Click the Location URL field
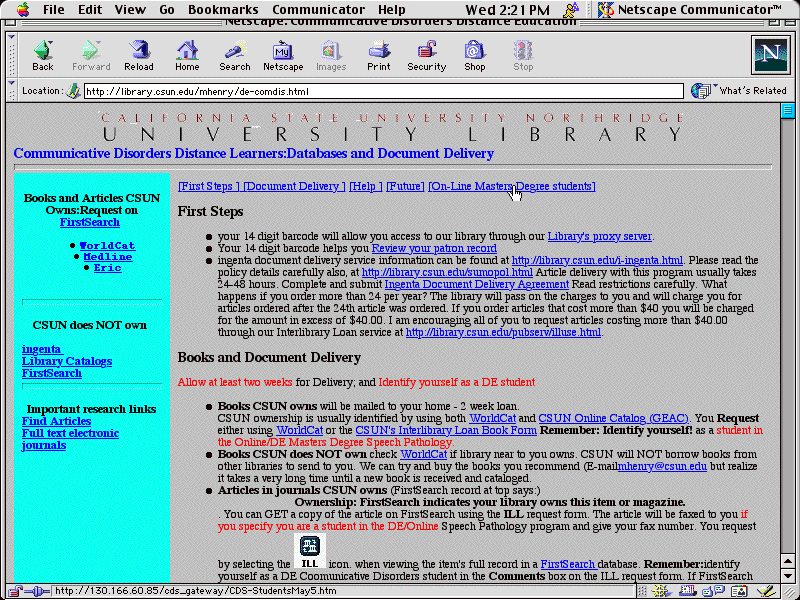Image resolution: width=800 pixels, height=600 pixels. click(384, 91)
